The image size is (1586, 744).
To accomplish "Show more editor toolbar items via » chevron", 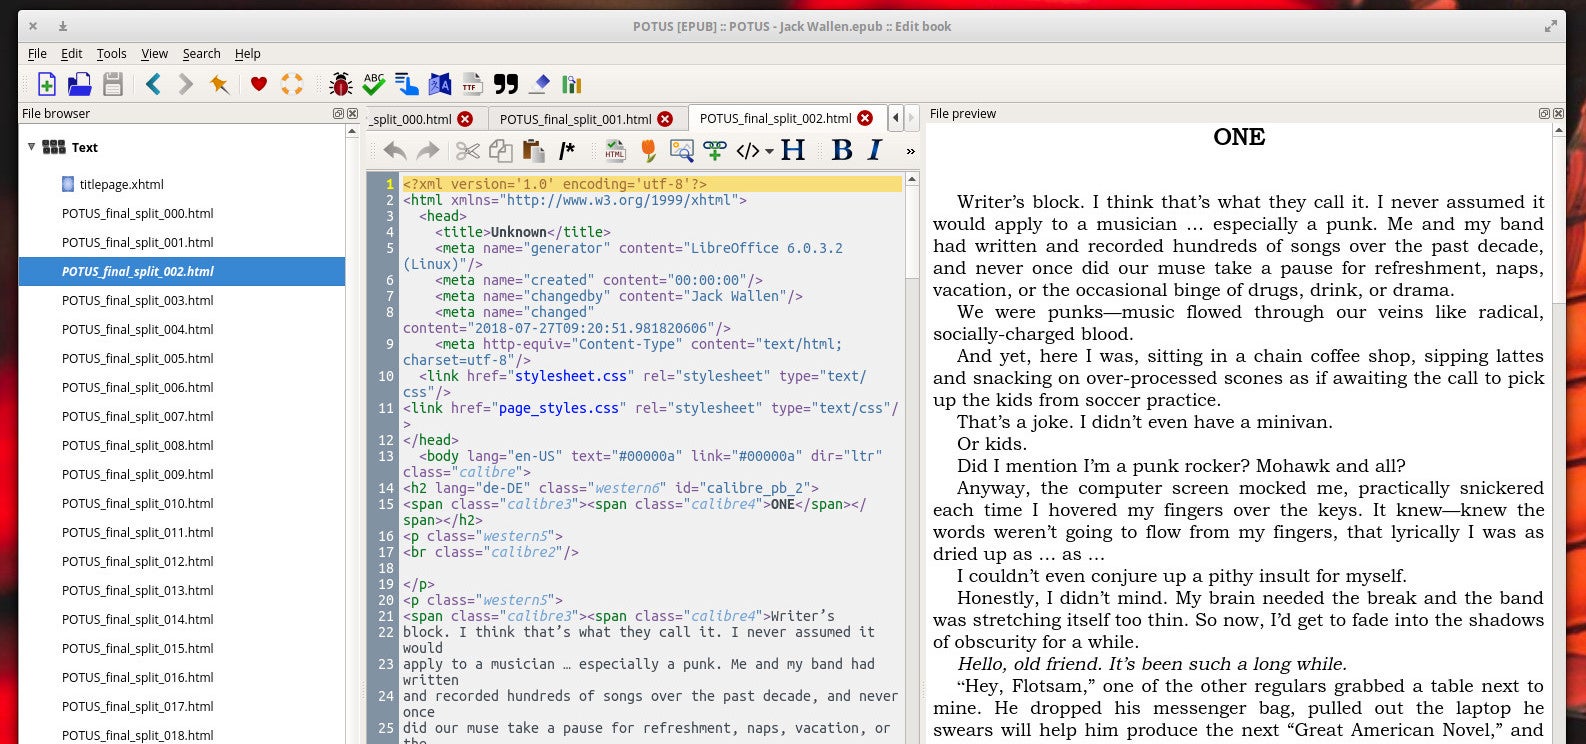I will (x=910, y=151).
